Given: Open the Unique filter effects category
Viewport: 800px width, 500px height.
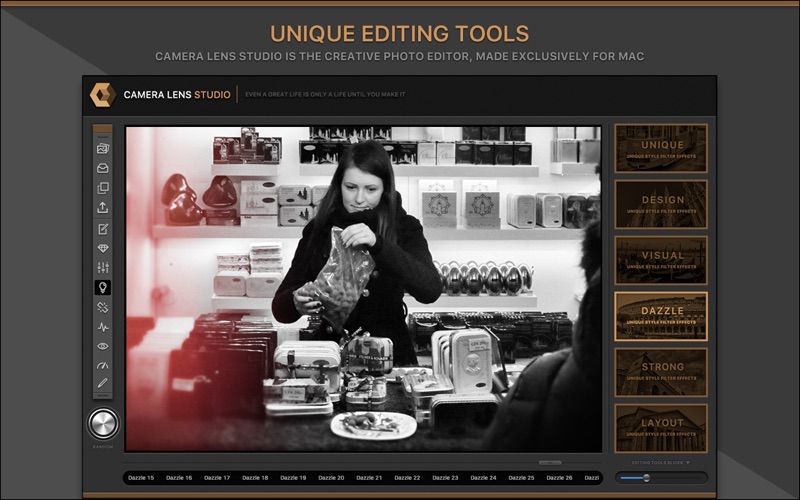Looking at the screenshot, I should [661, 148].
